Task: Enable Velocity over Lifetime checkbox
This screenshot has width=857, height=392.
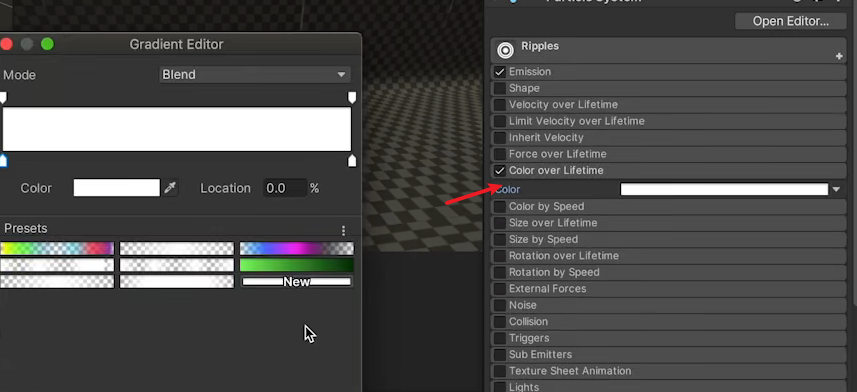Action: [x=500, y=104]
